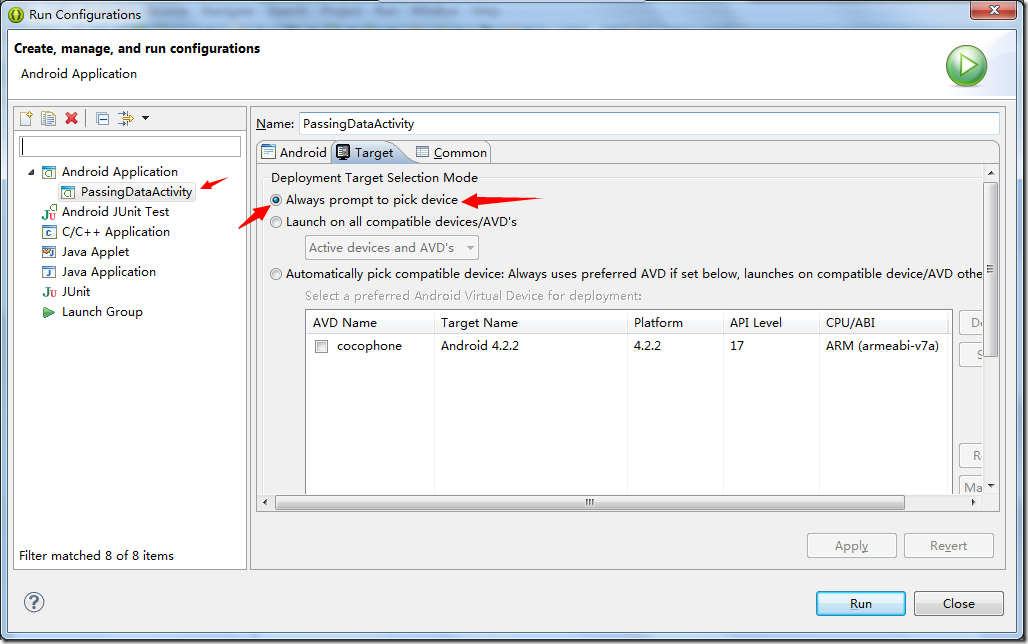Enable Automatically pick compatible device option
This screenshot has height=644, width=1028.
tap(276, 274)
